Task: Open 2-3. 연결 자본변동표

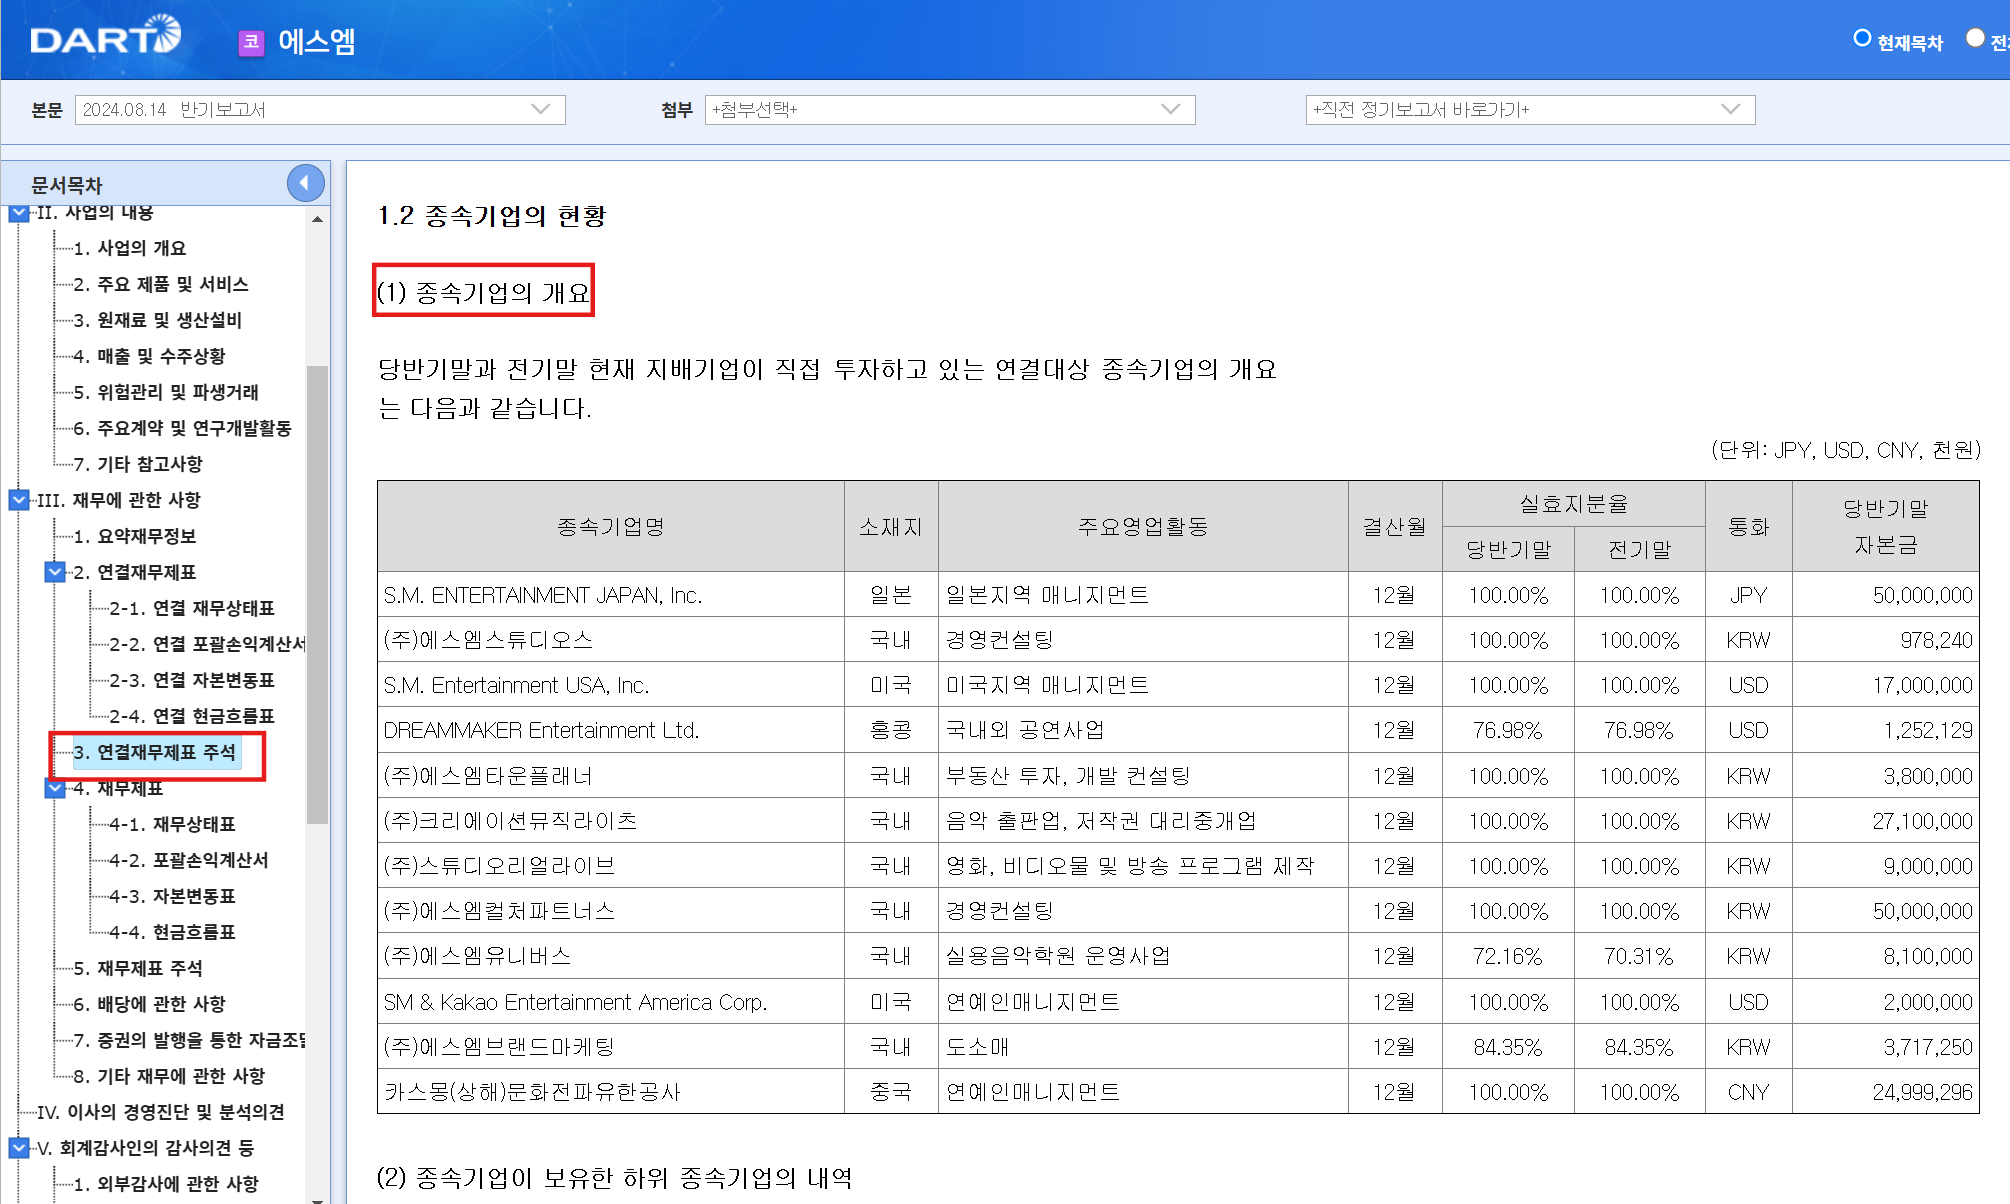Action: click(x=192, y=680)
